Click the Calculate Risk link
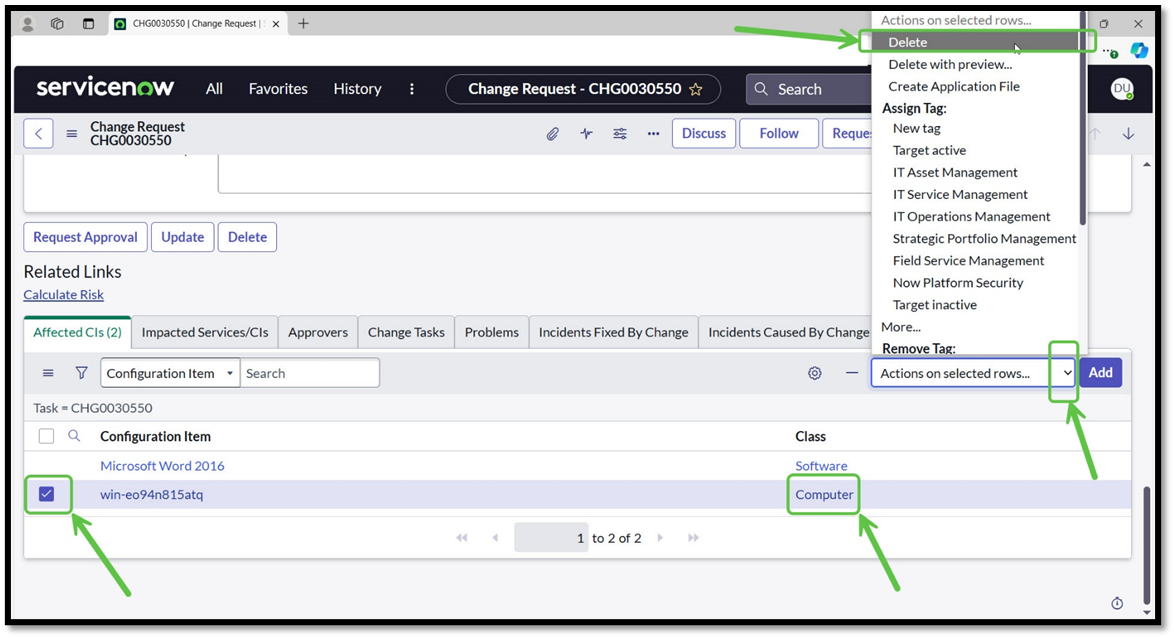The height and width of the screenshot is (638, 1174). (x=64, y=295)
